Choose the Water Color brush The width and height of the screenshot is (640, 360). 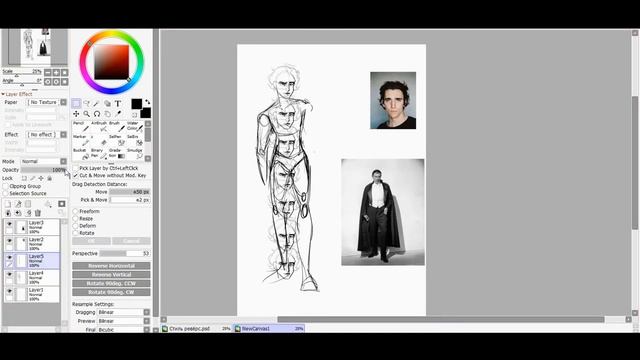point(134,127)
